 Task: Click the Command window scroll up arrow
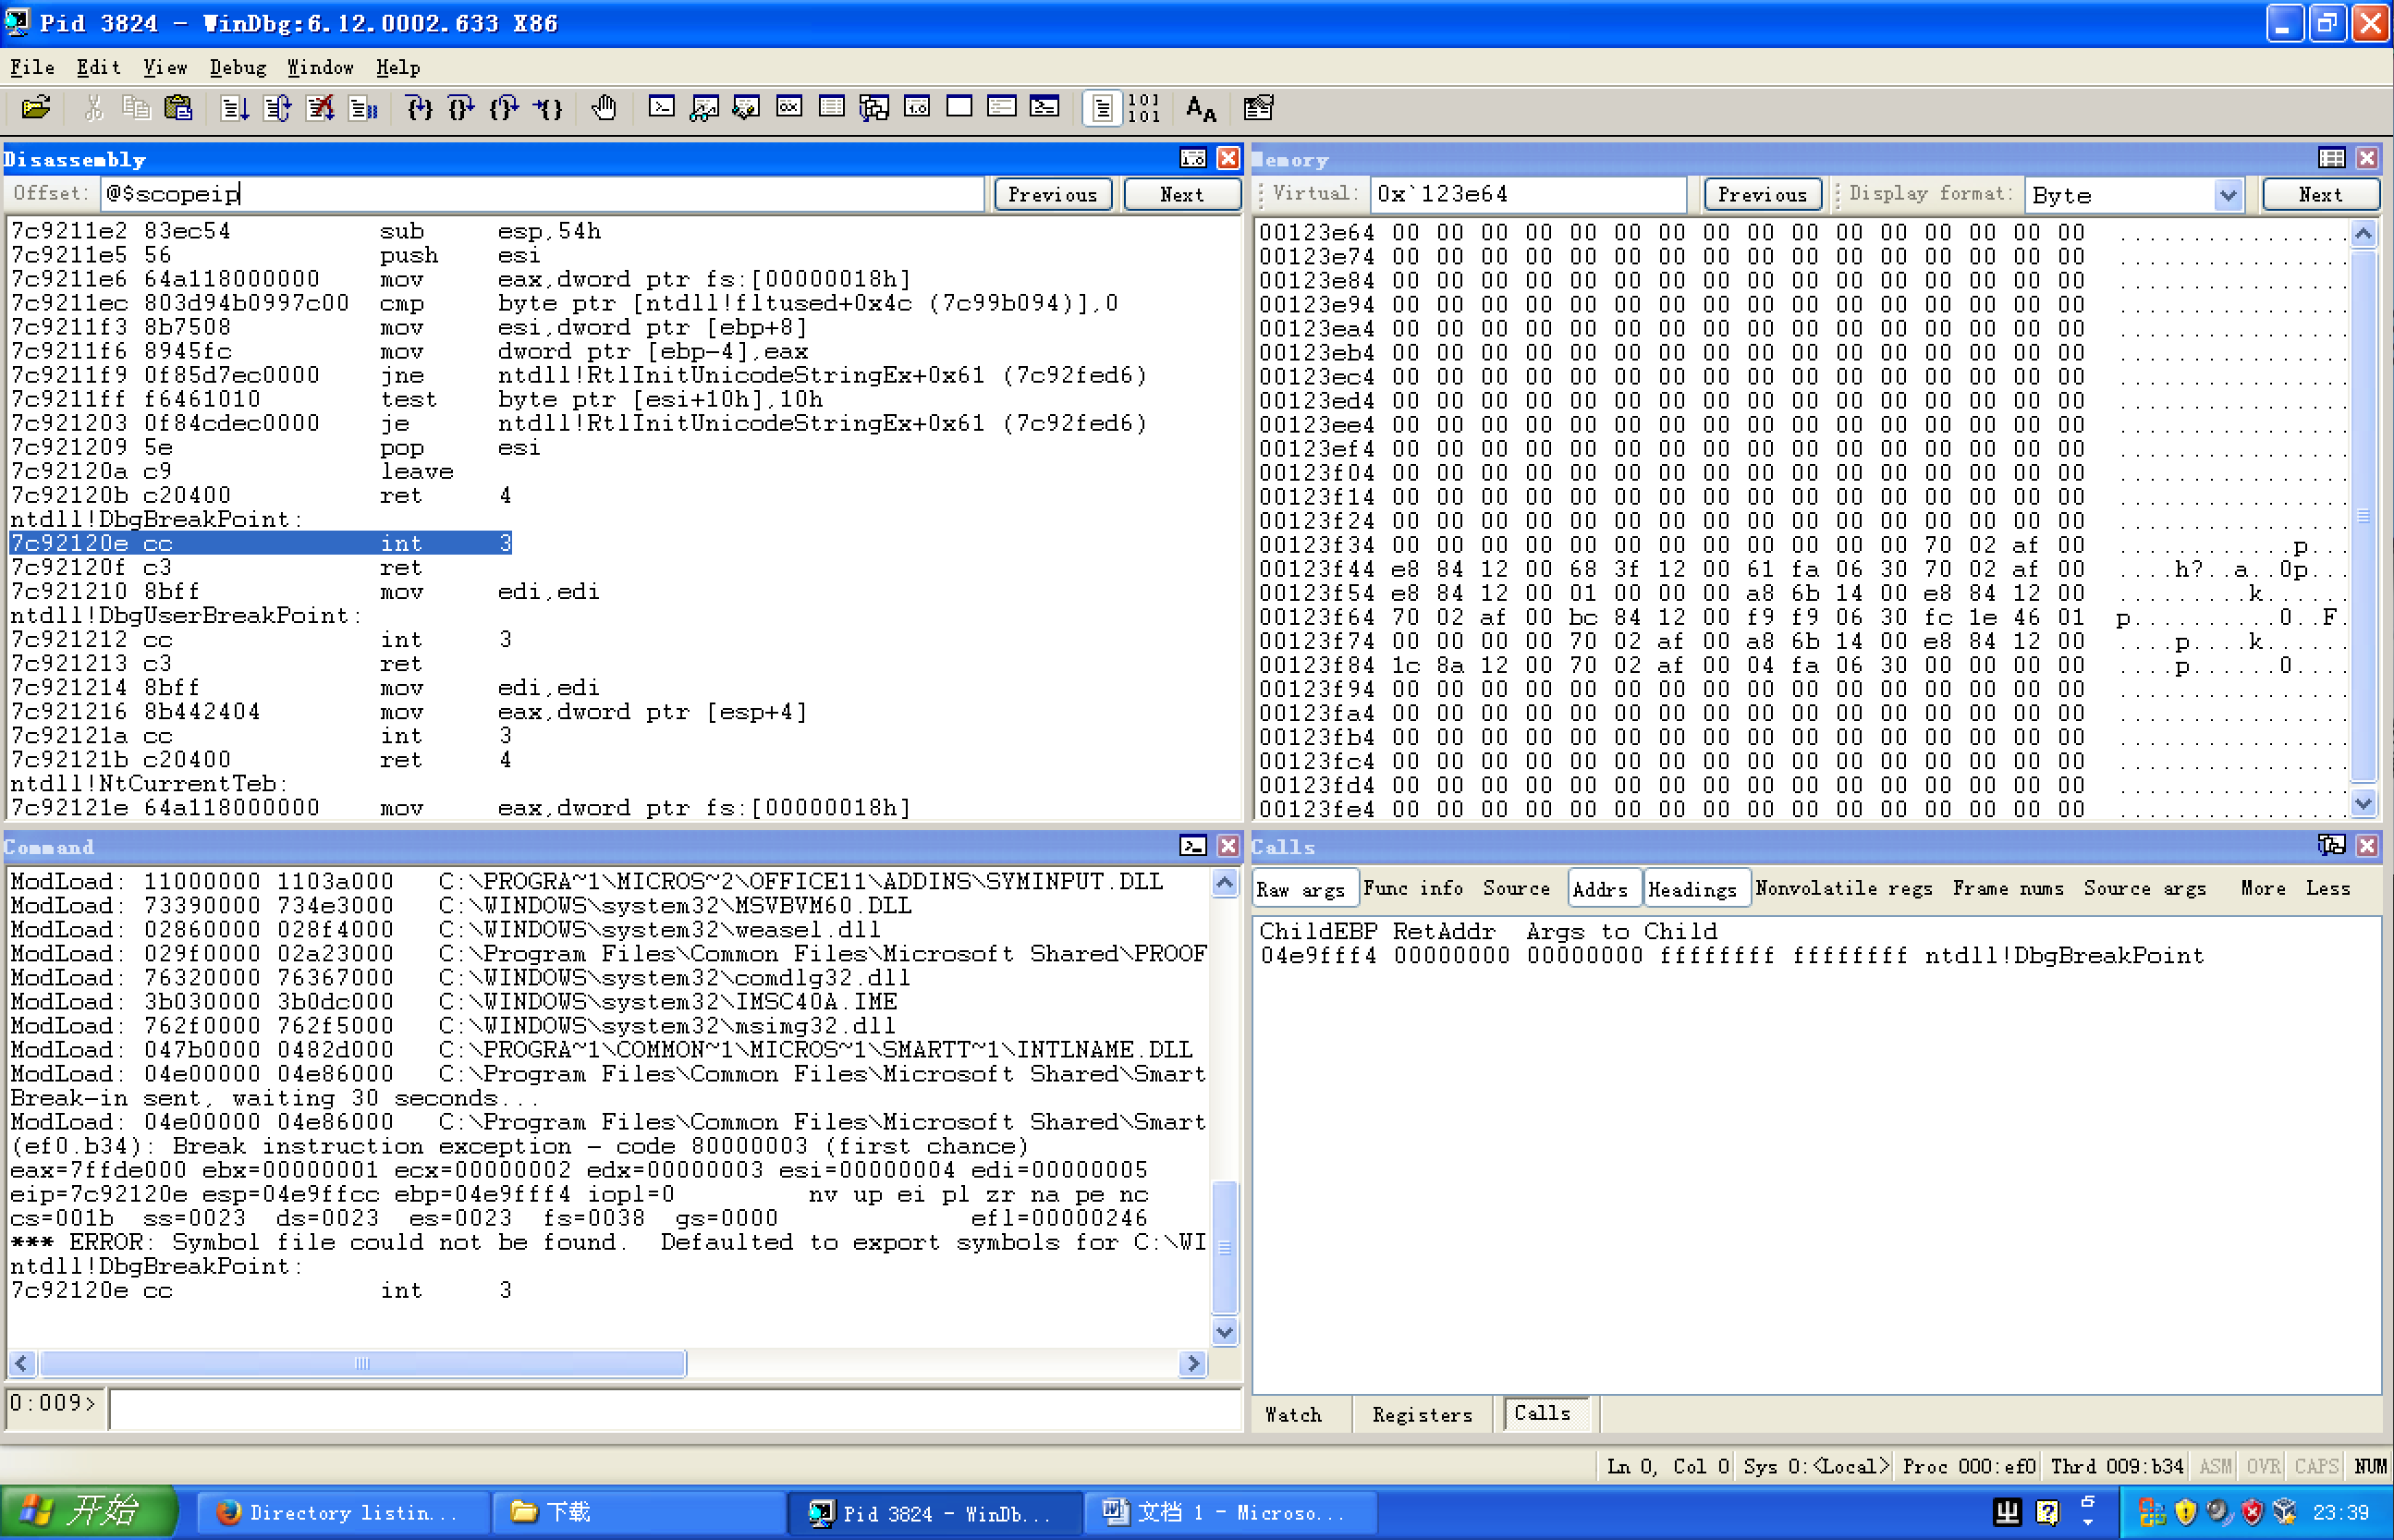coord(1225,883)
